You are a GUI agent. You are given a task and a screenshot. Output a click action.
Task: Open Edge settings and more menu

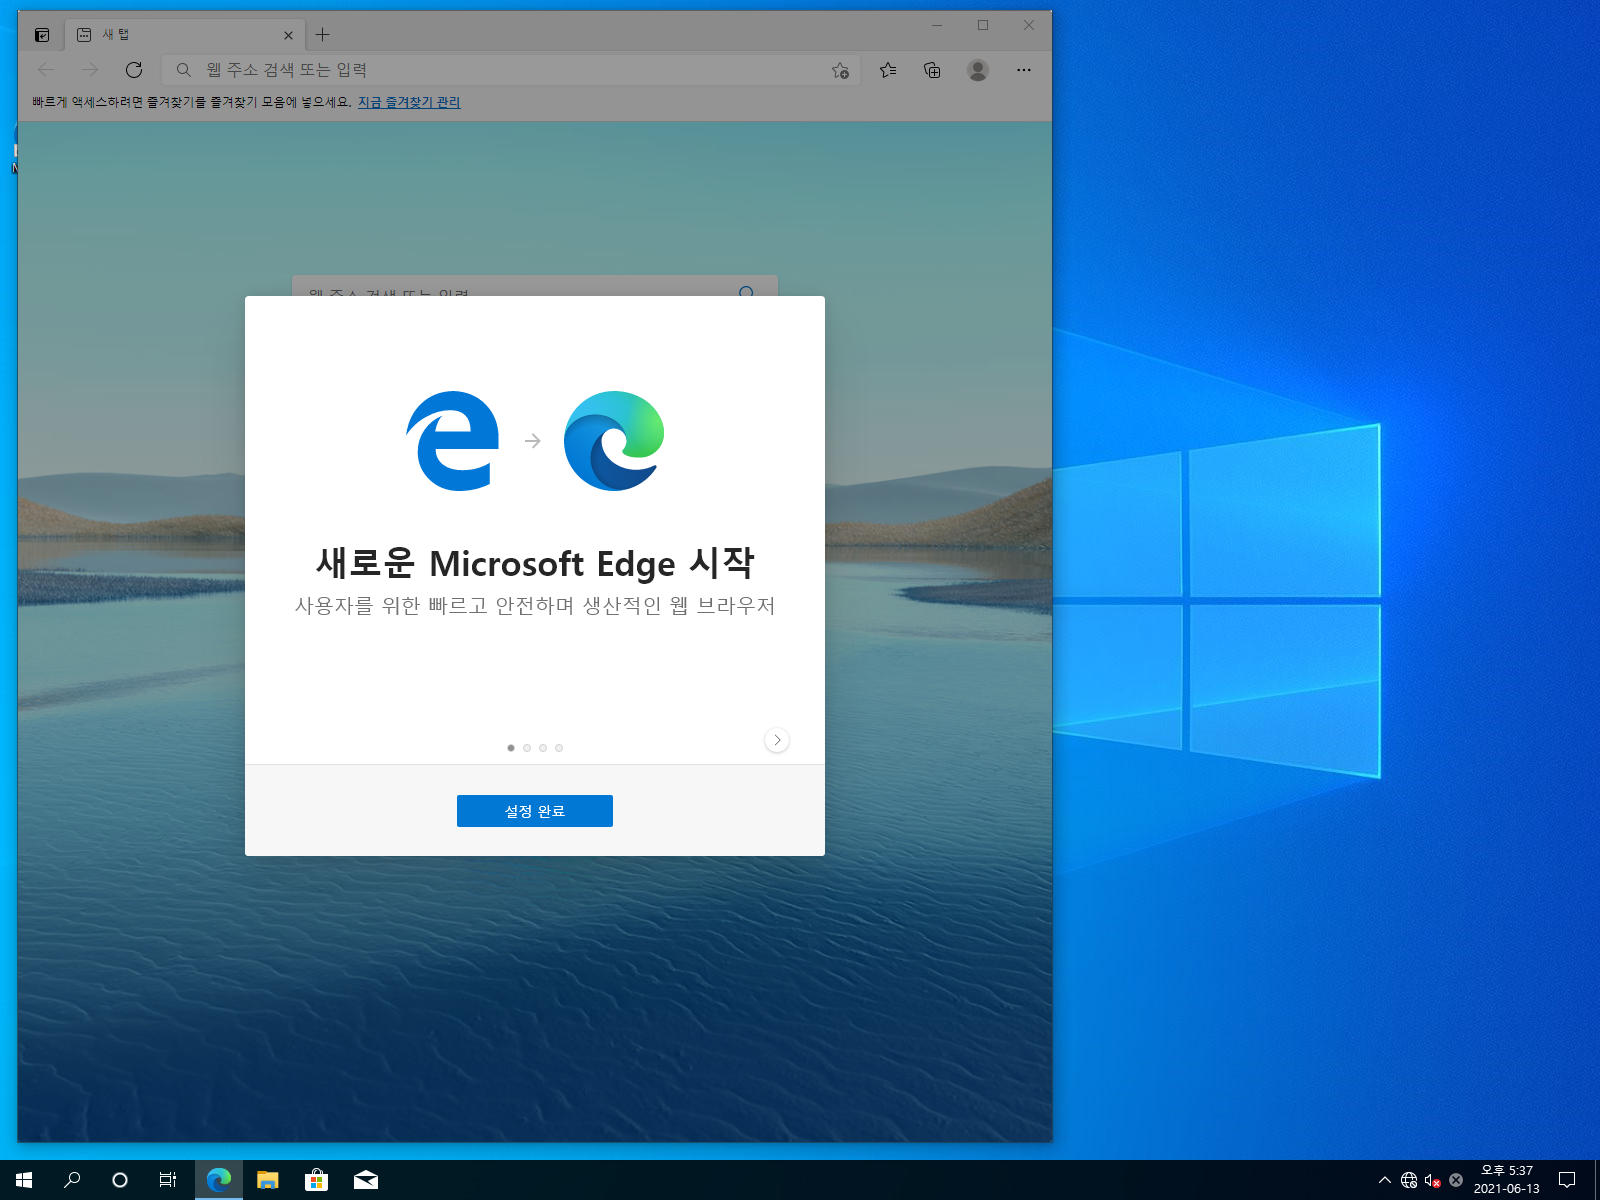pos(1023,70)
